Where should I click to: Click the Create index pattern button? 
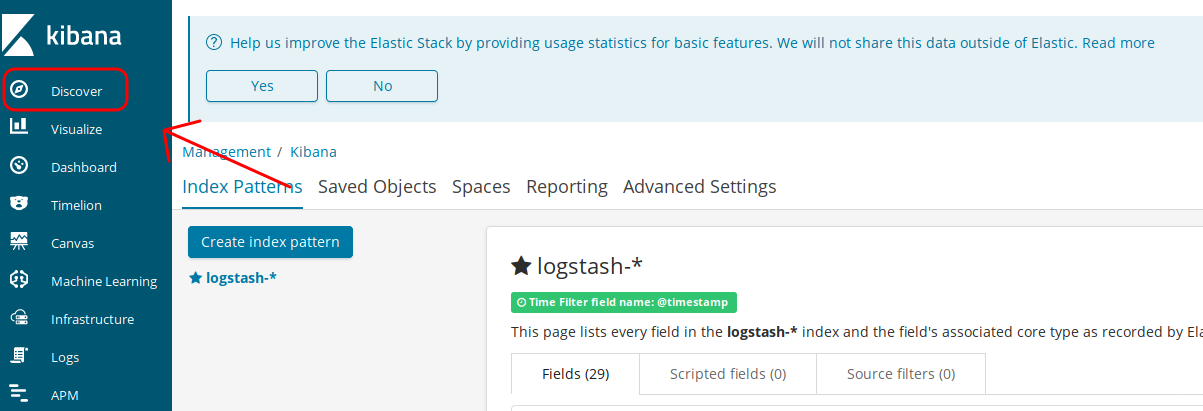[270, 242]
